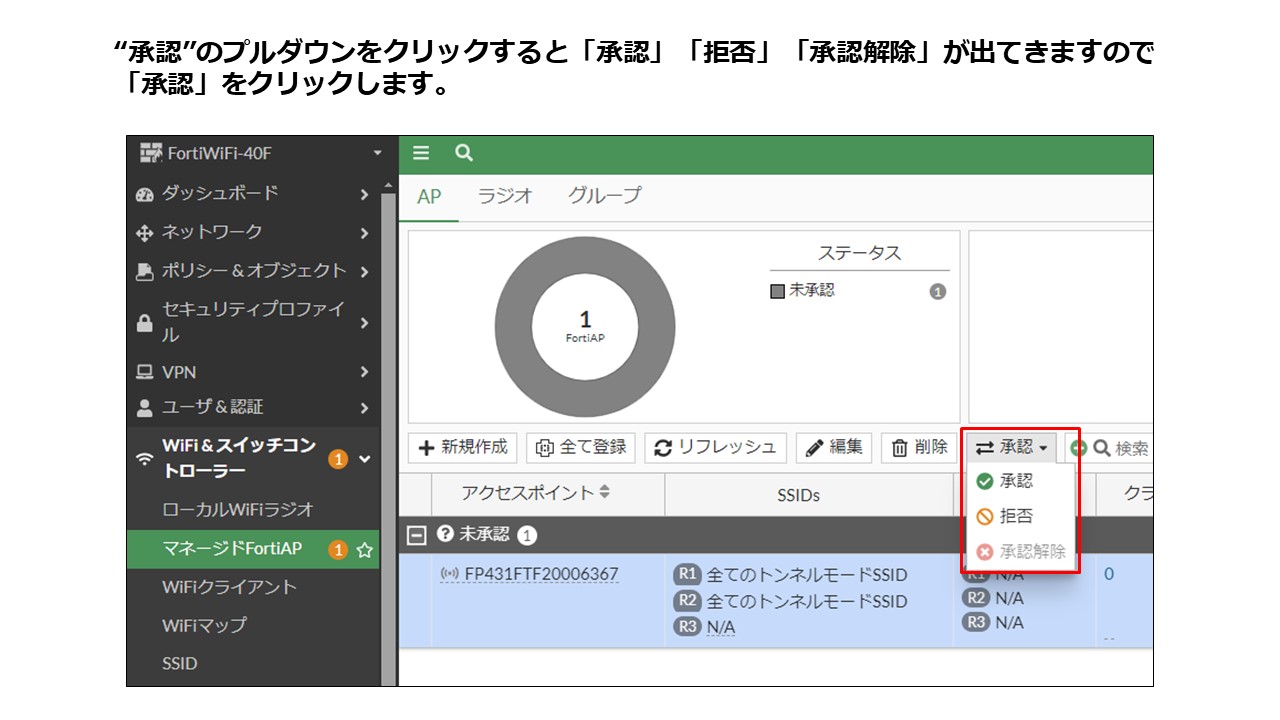Click the R2 全てのトンネルモードSSID entry

pos(792,601)
